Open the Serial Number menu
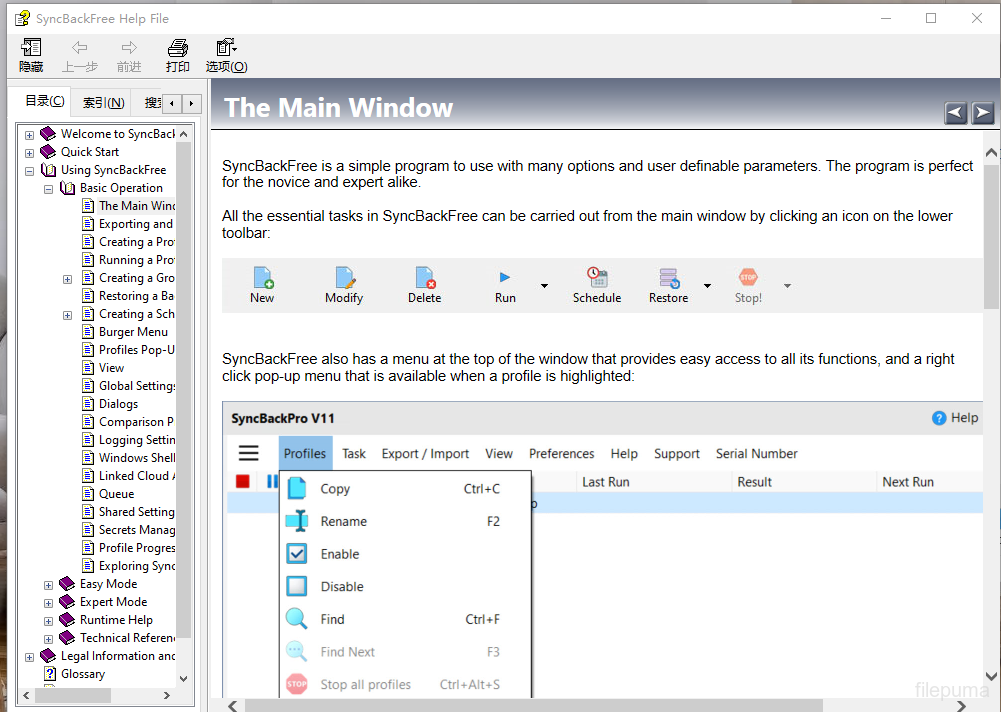The image size is (1001, 712). point(756,453)
